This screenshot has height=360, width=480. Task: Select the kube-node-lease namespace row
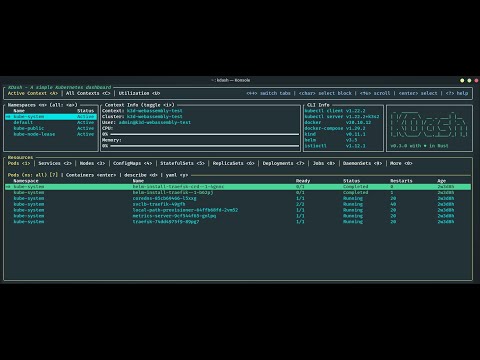pos(51,134)
